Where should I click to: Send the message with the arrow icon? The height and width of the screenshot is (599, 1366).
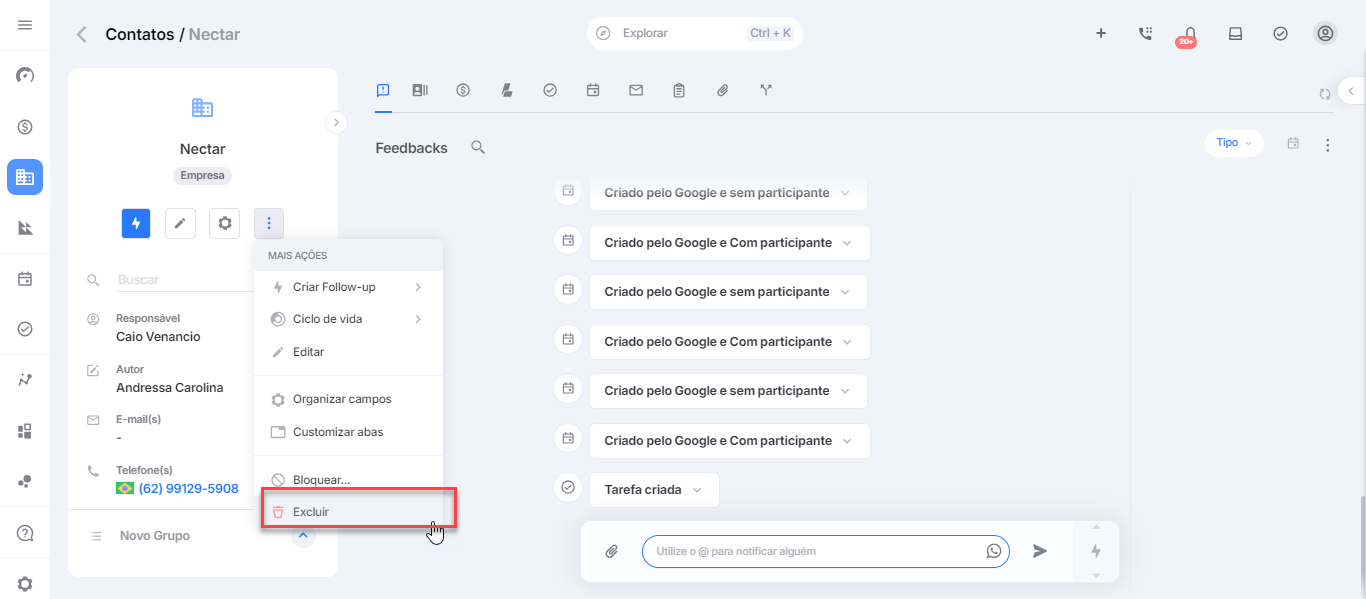pyautogui.click(x=1040, y=551)
